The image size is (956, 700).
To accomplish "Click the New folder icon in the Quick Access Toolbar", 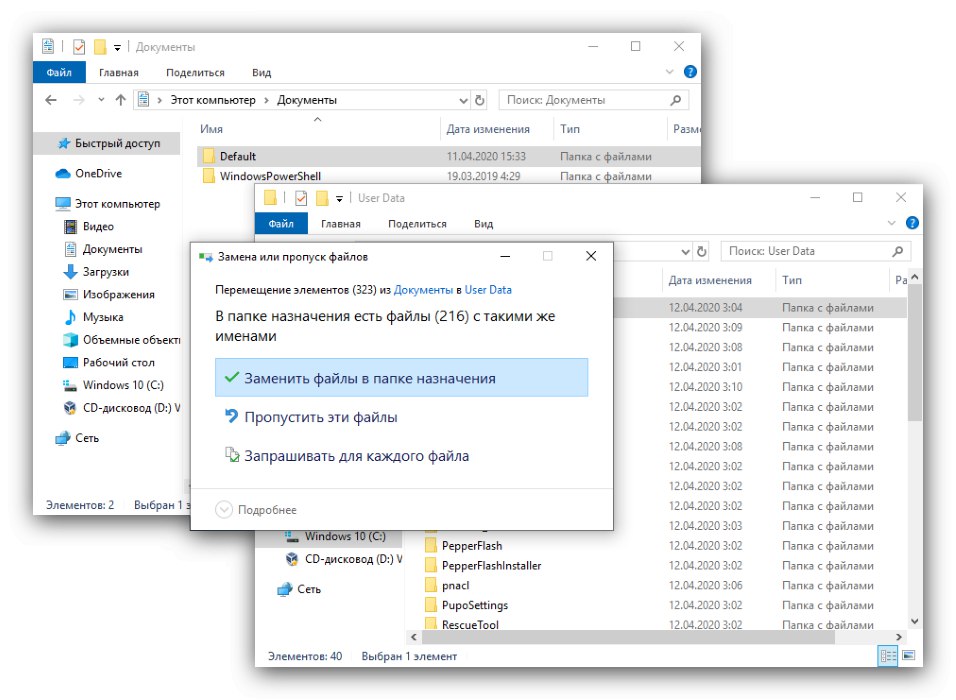I will (x=99, y=45).
